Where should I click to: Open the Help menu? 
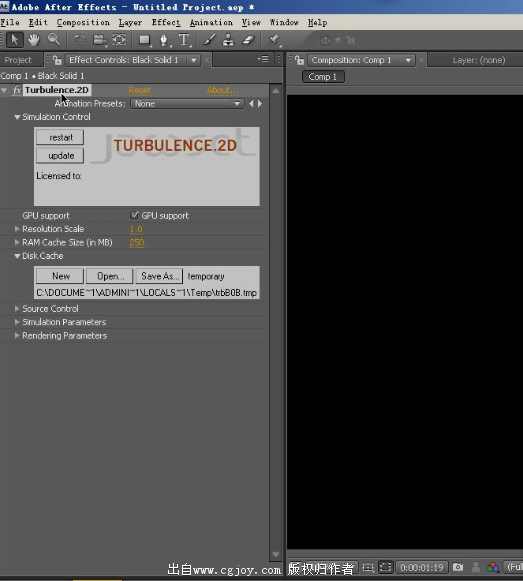click(x=317, y=22)
